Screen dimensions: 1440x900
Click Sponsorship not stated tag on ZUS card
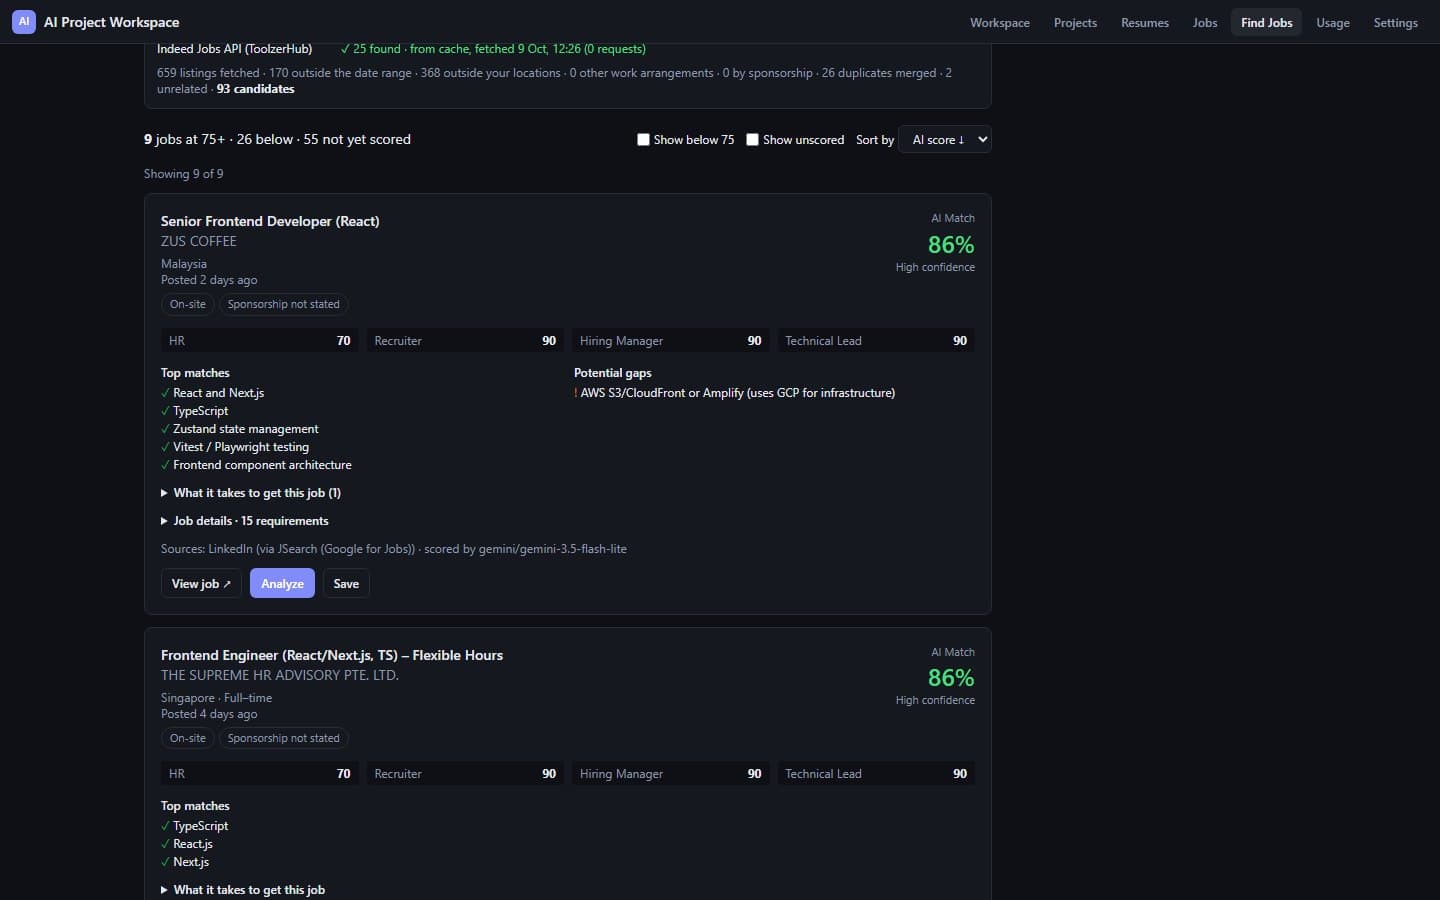click(283, 304)
